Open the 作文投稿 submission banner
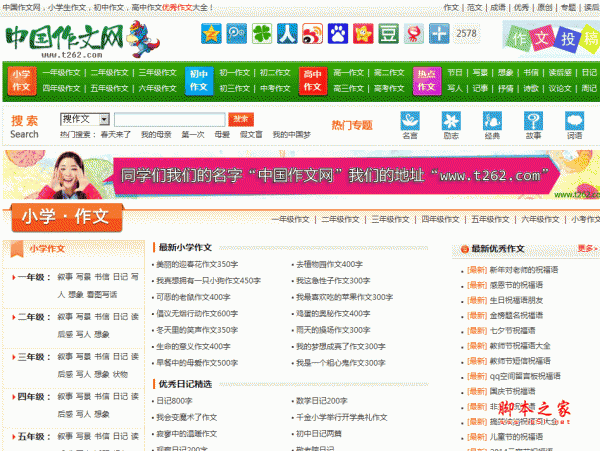 click(x=551, y=39)
